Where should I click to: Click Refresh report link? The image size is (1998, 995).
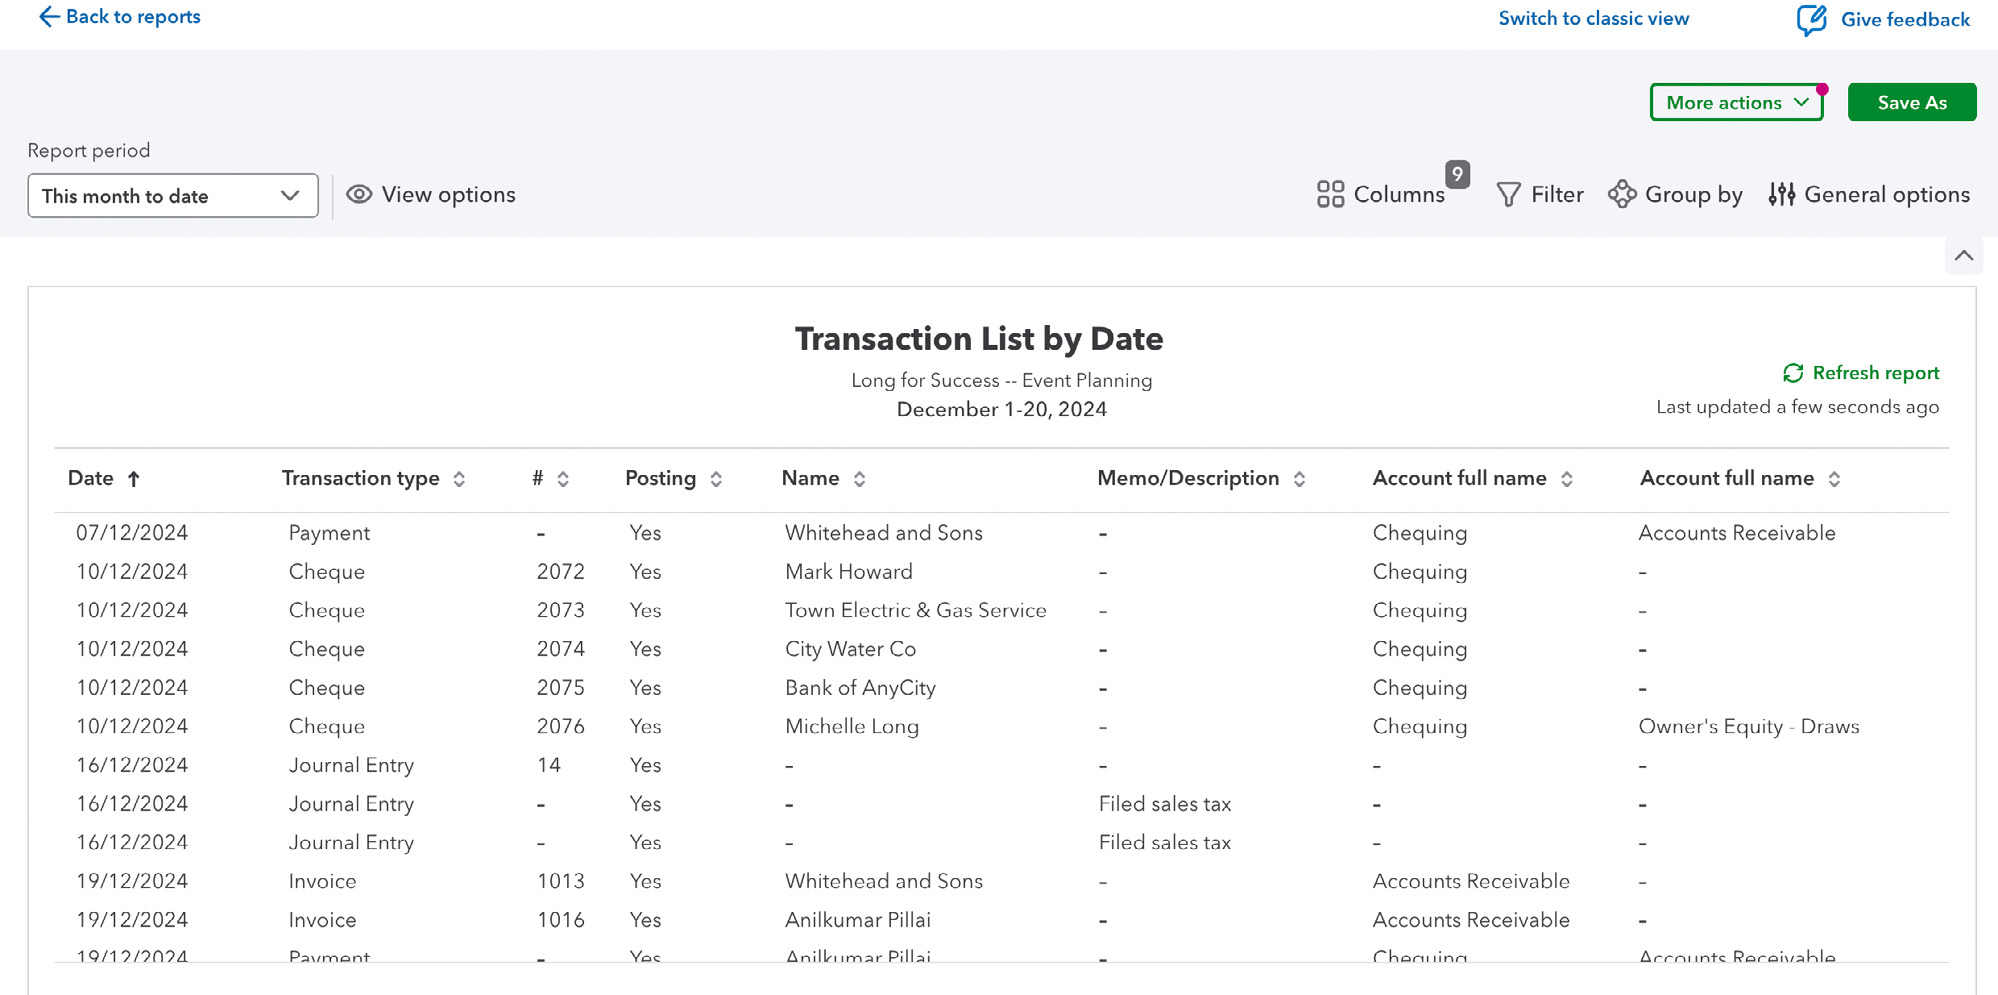[1875, 373]
